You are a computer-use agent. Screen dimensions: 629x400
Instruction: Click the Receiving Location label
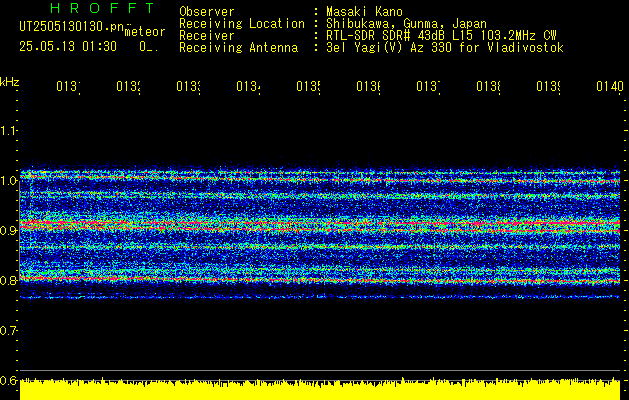[x=242, y=24]
